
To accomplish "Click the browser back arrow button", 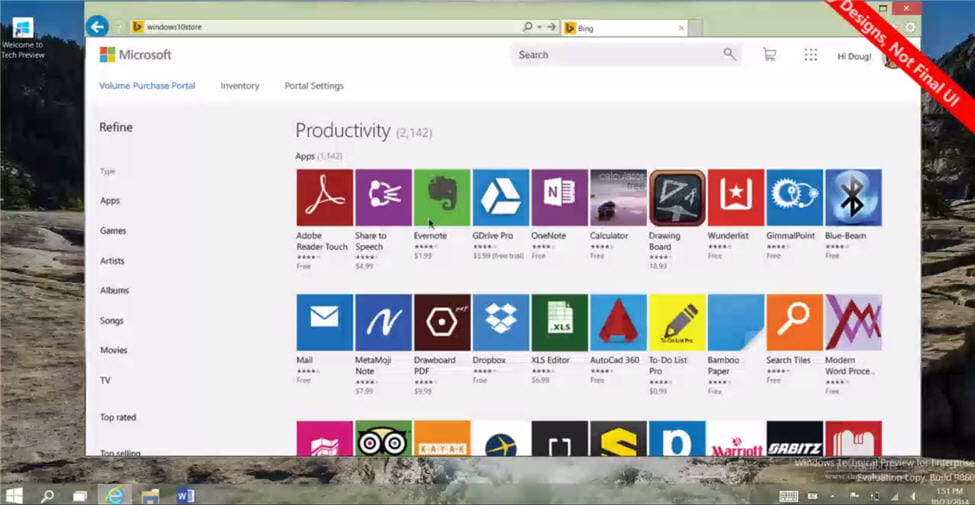I will click(97, 26).
